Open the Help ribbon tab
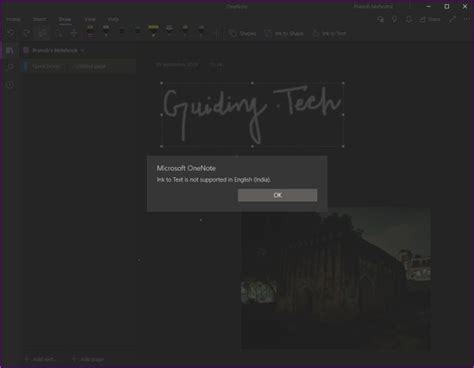474x368 pixels. [113, 19]
